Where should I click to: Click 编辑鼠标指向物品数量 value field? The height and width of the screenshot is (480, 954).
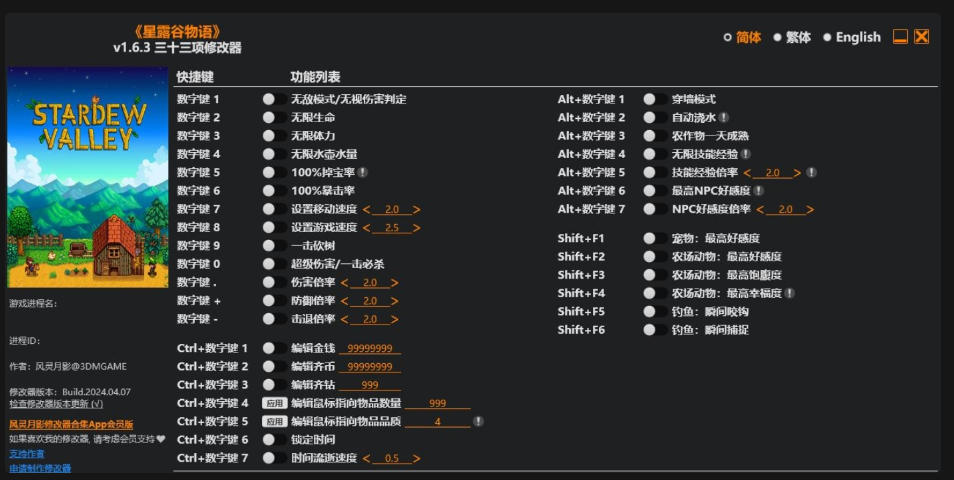pyautogui.click(x=437, y=403)
